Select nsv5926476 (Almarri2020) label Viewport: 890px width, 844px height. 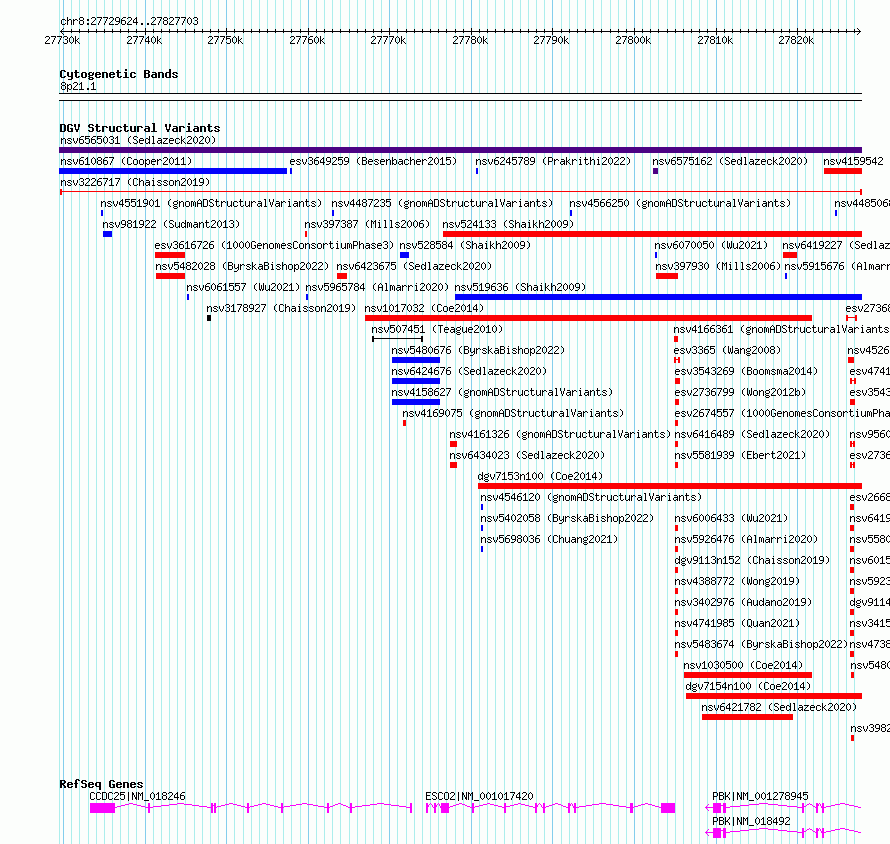746,539
